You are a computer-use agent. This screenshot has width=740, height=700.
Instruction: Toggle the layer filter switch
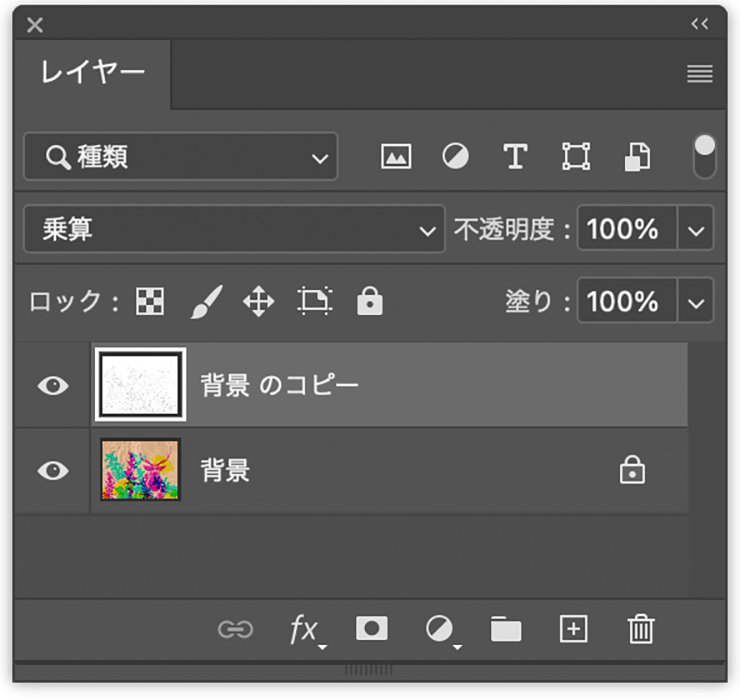(705, 157)
